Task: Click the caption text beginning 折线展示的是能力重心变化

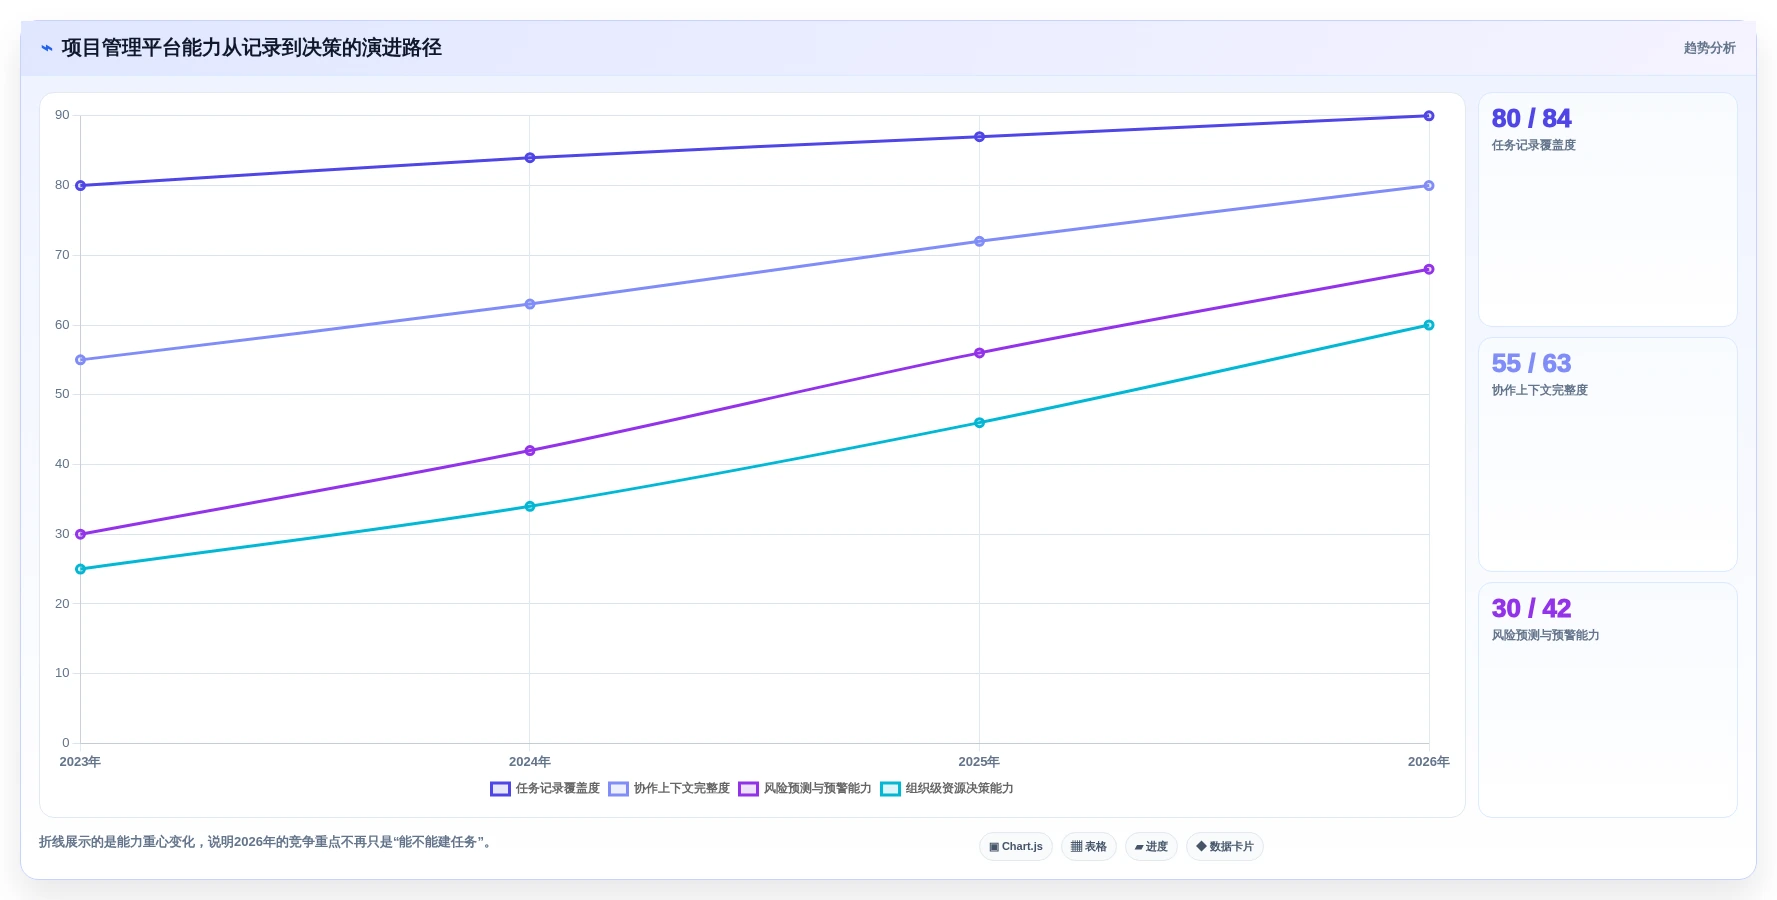Action: [x=265, y=842]
